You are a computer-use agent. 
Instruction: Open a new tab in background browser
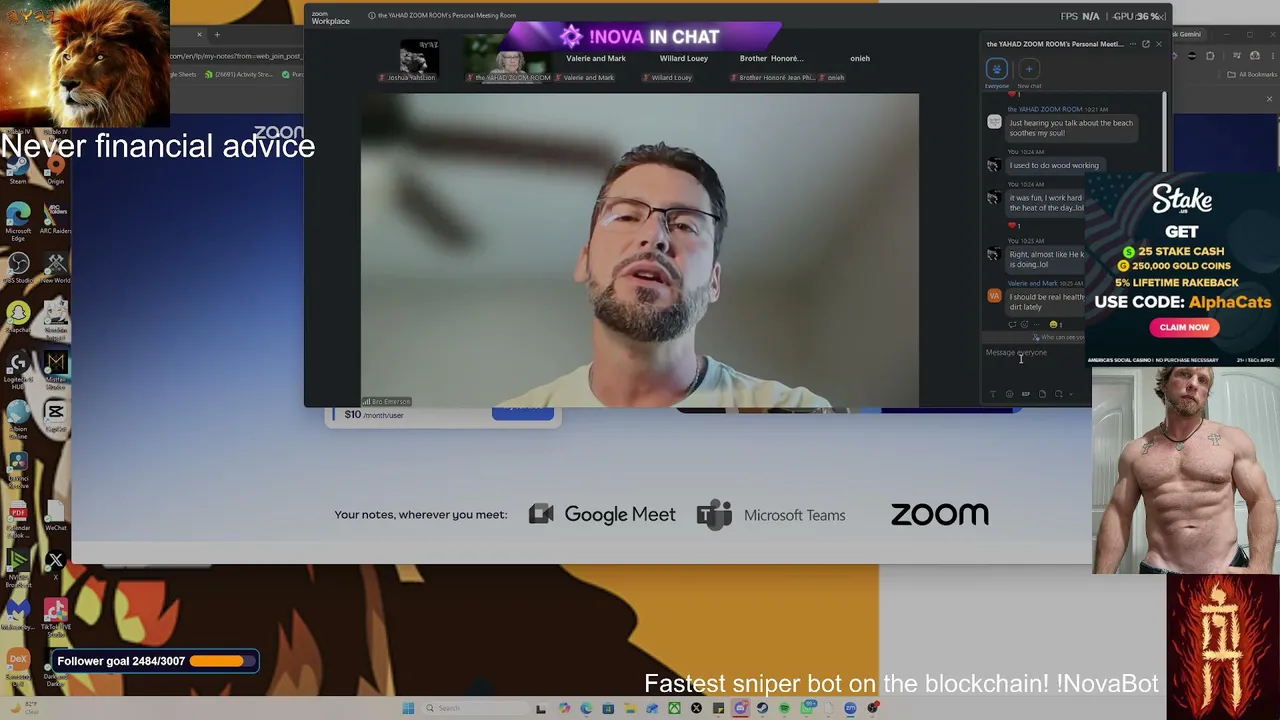[217, 35]
